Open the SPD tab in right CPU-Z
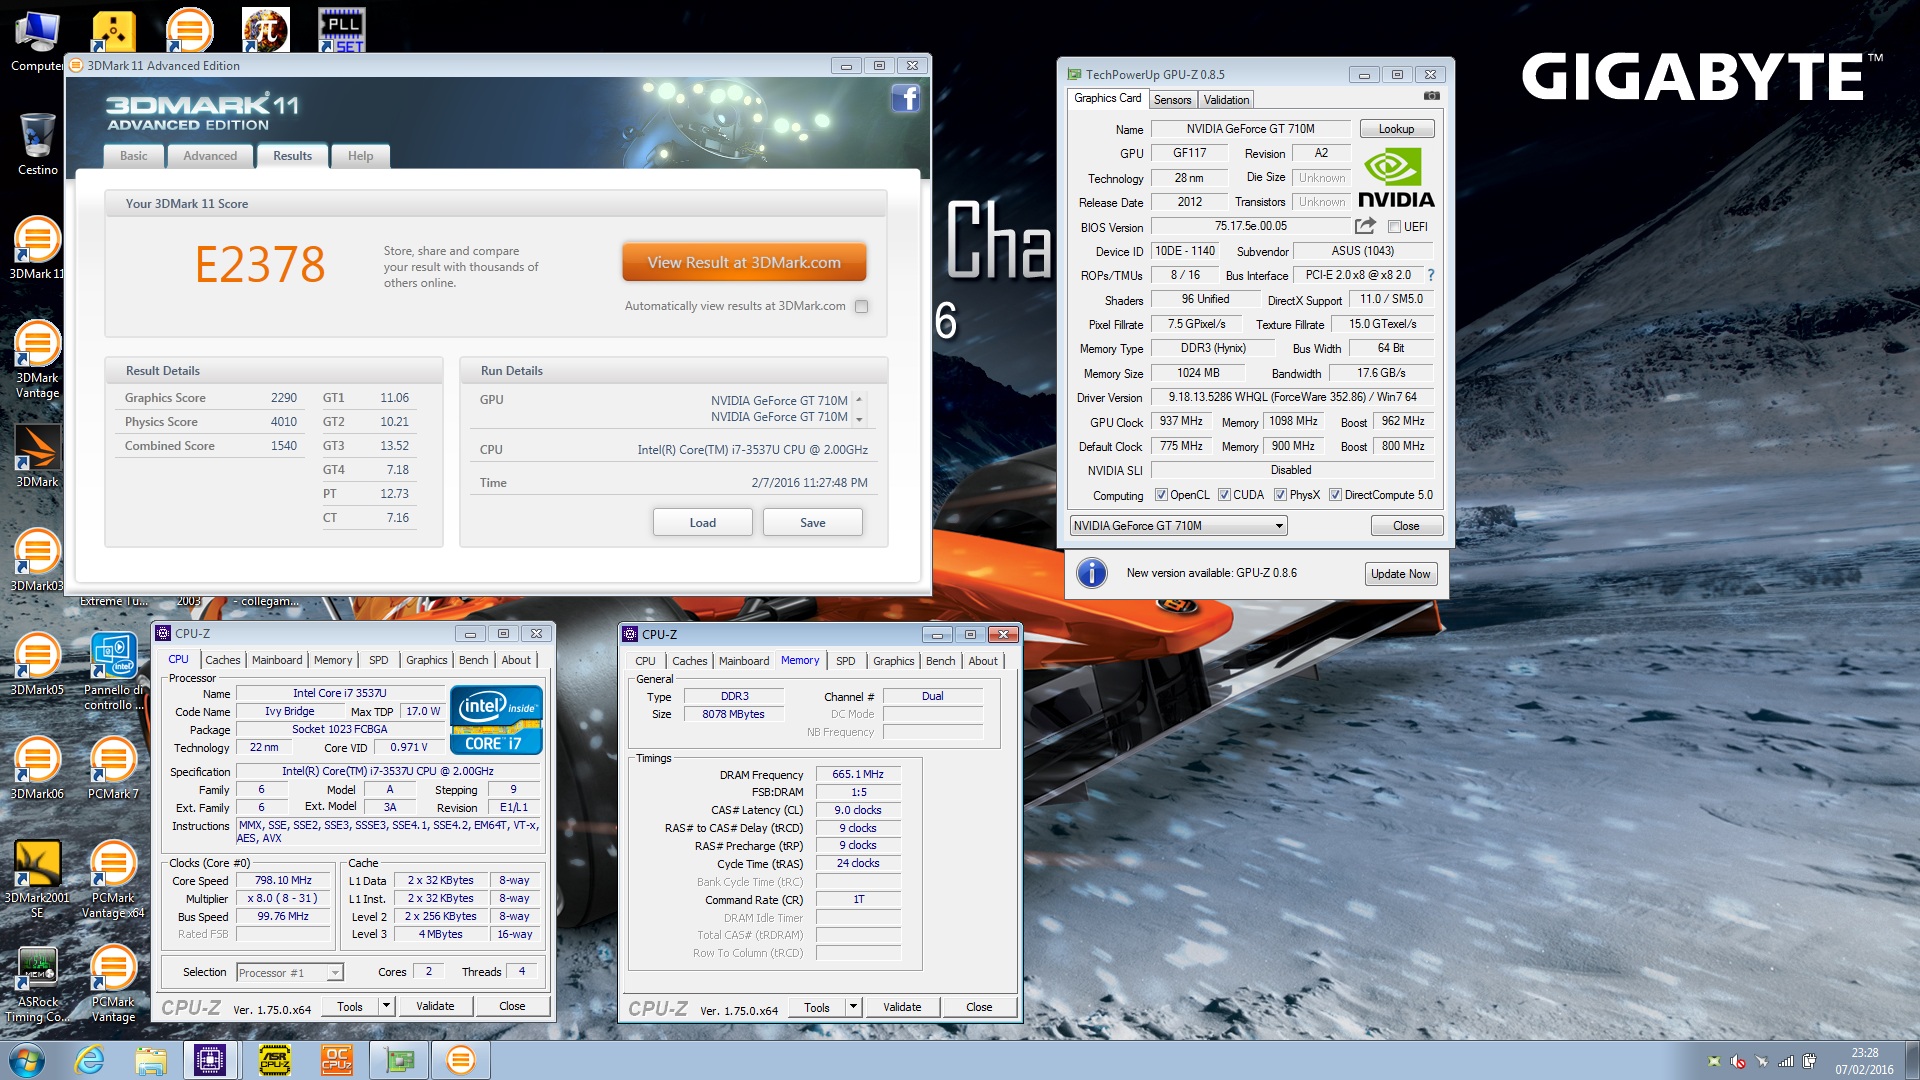Viewport: 1920px width, 1080px height. click(845, 661)
